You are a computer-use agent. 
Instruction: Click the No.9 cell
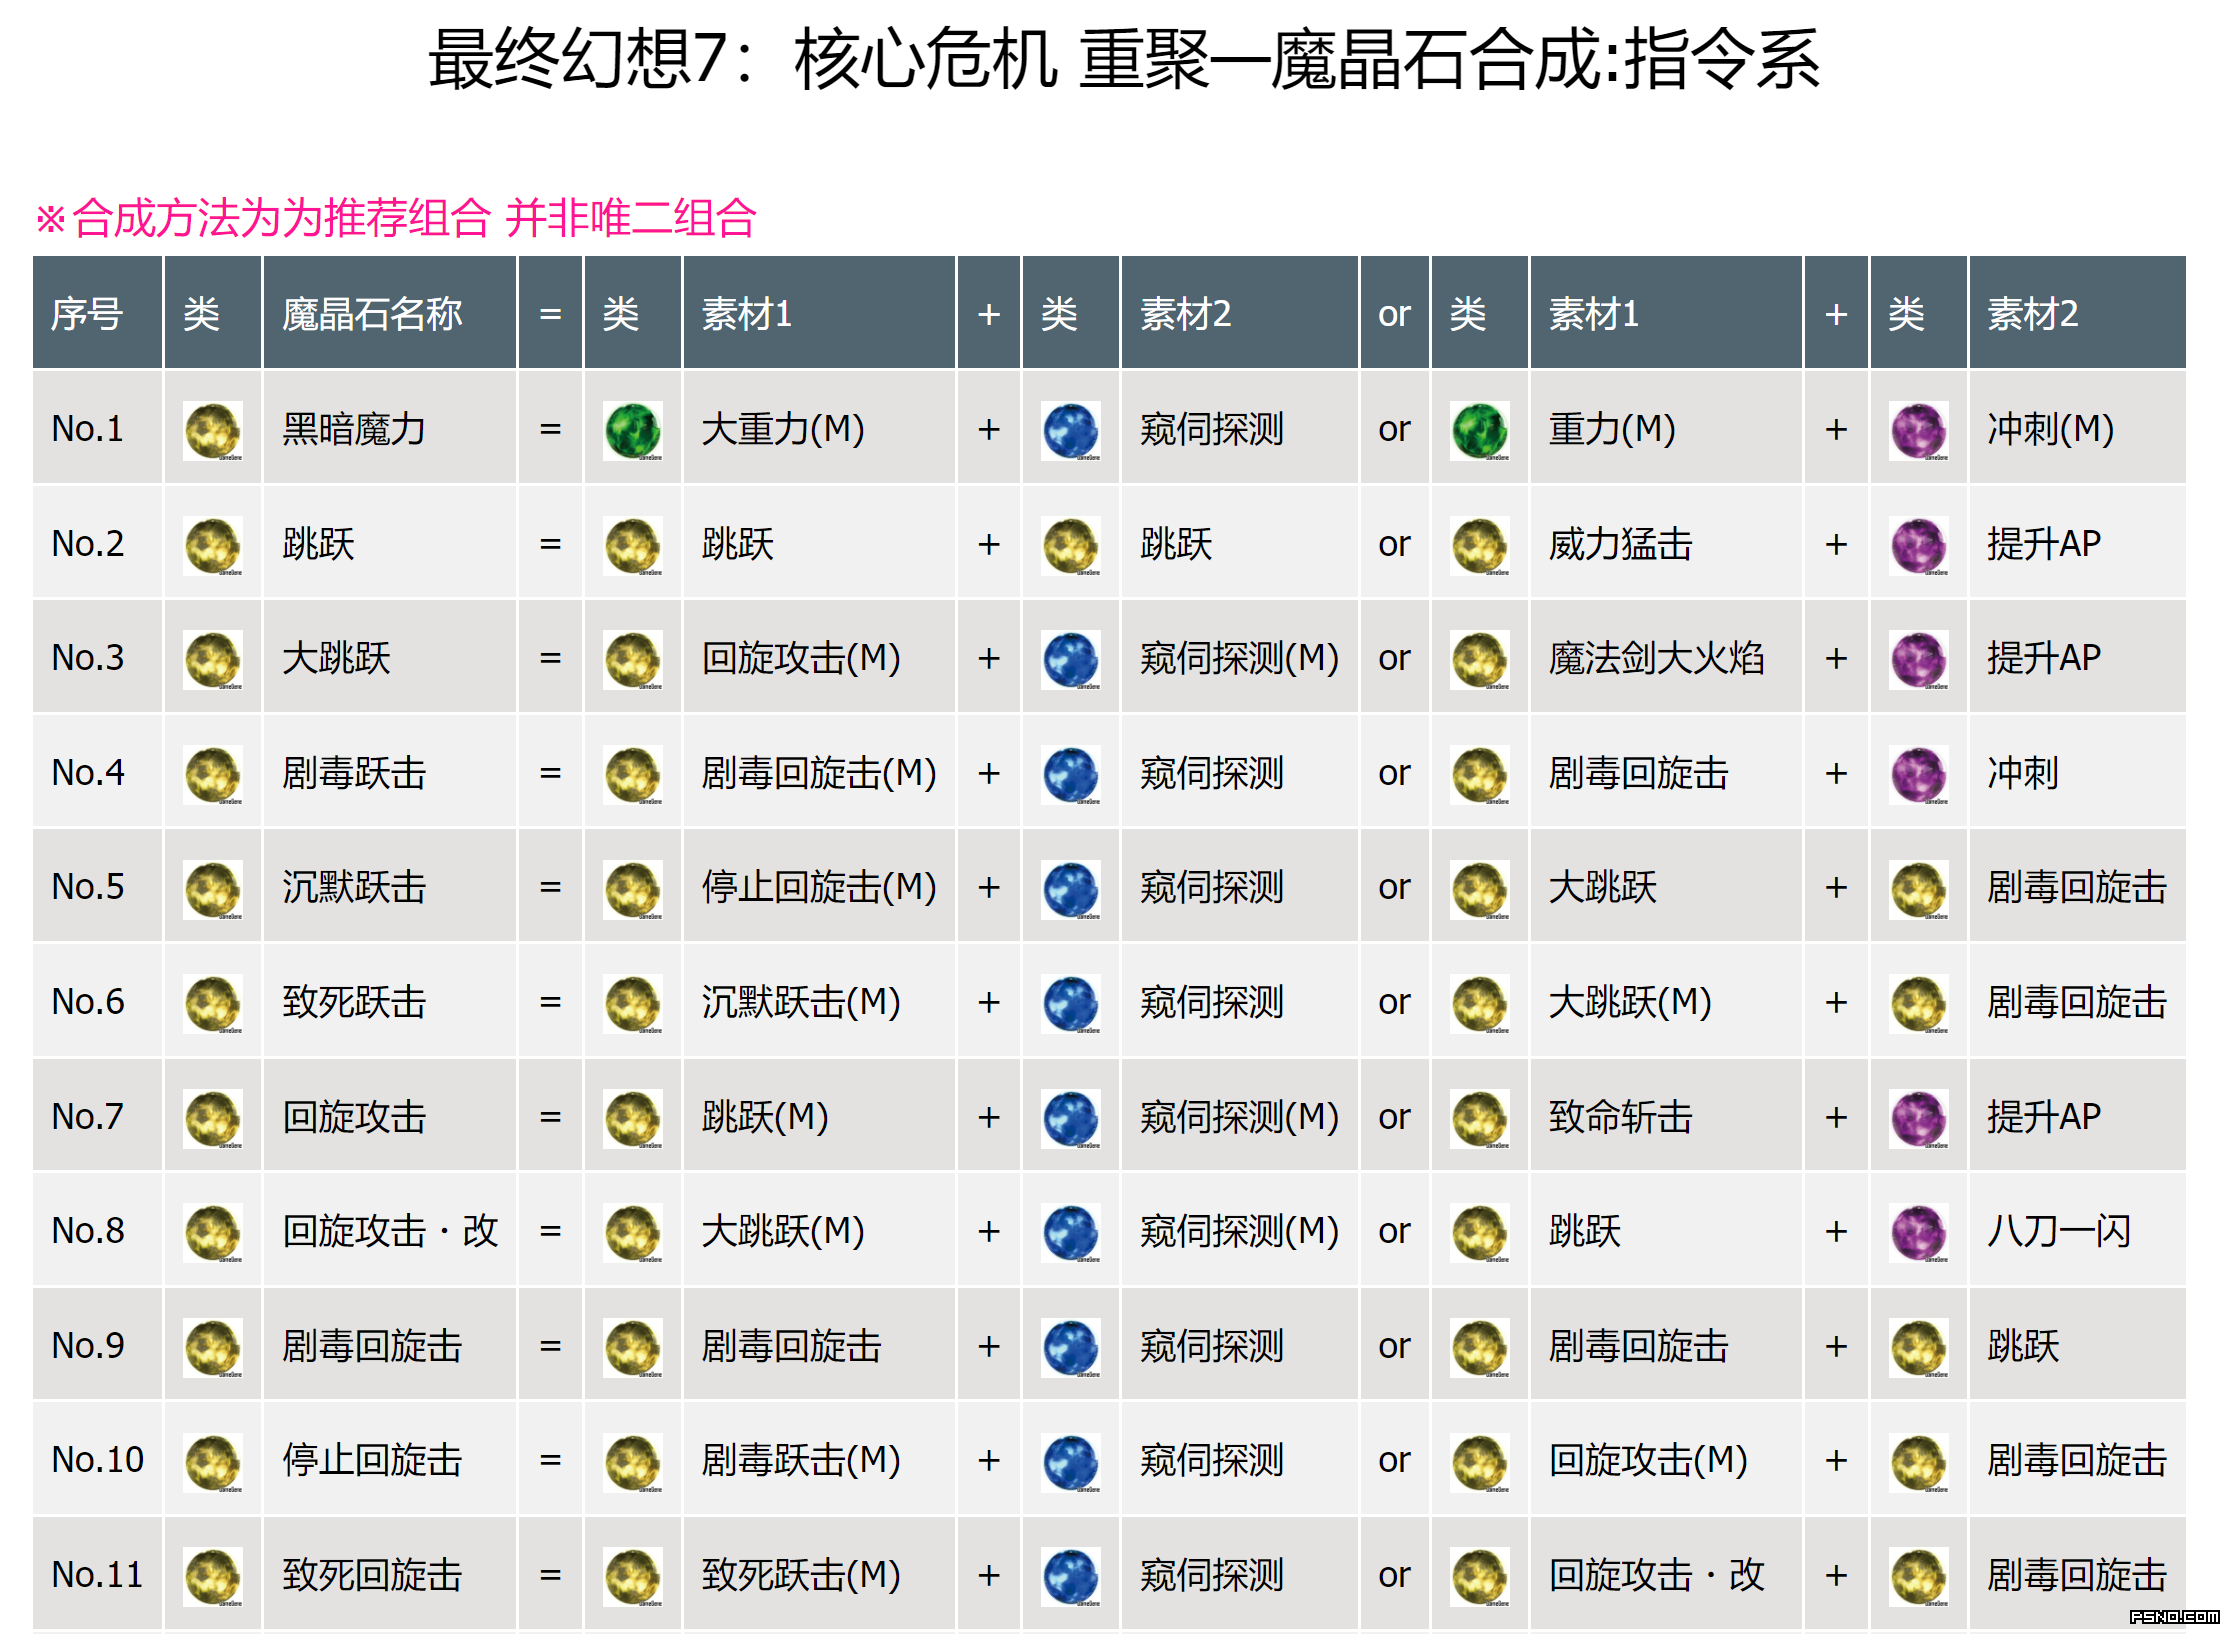98,1344
